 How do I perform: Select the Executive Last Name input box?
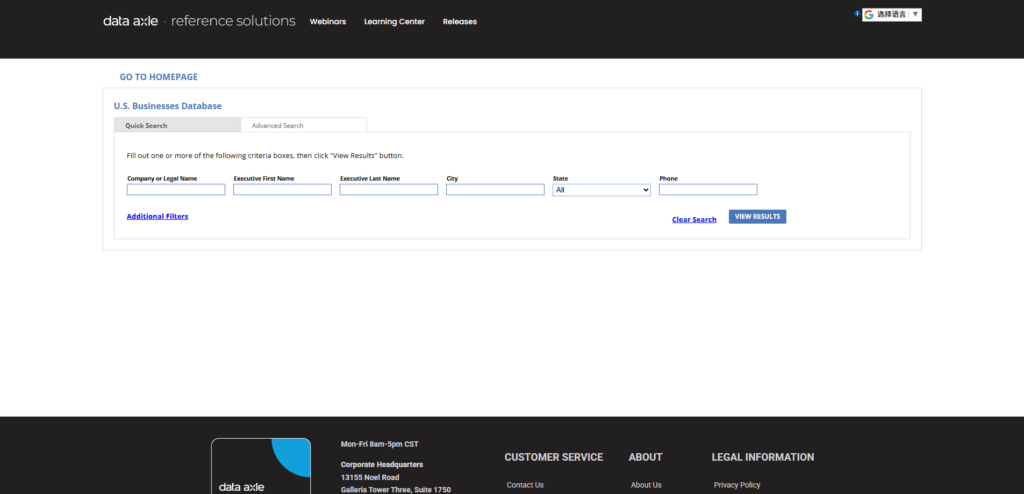coord(389,190)
